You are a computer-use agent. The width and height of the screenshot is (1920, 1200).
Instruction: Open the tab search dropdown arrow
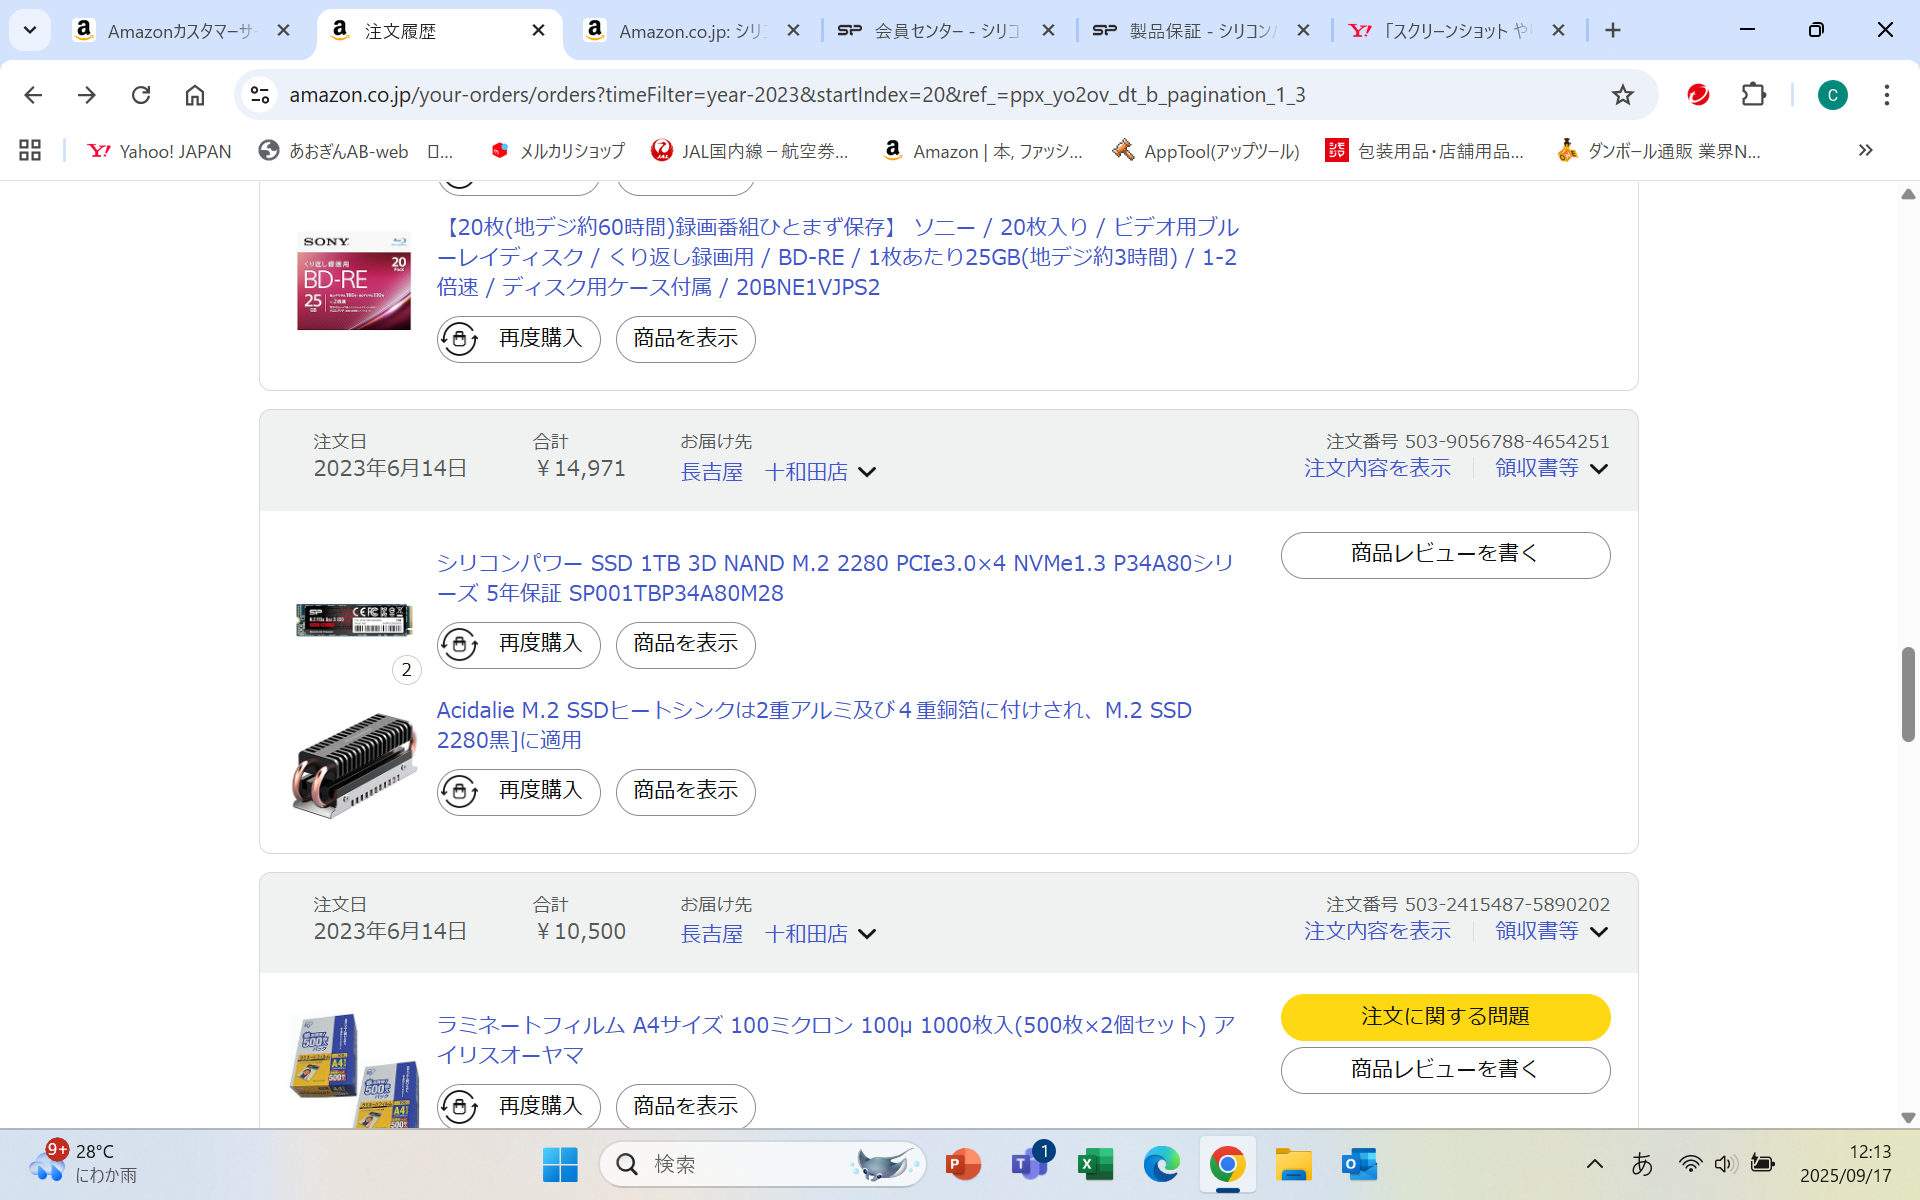click(30, 30)
